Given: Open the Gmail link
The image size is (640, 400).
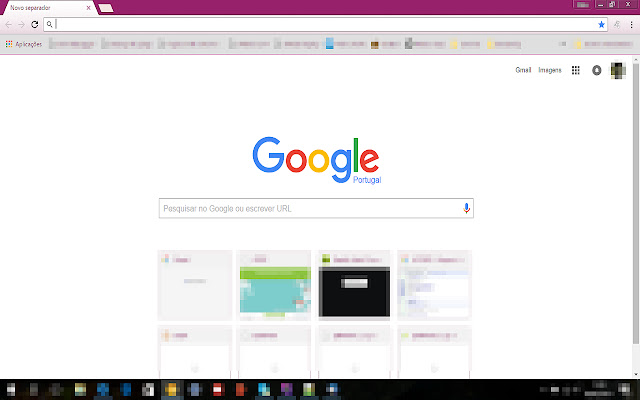Looking at the screenshot, I should pos(523,70).
